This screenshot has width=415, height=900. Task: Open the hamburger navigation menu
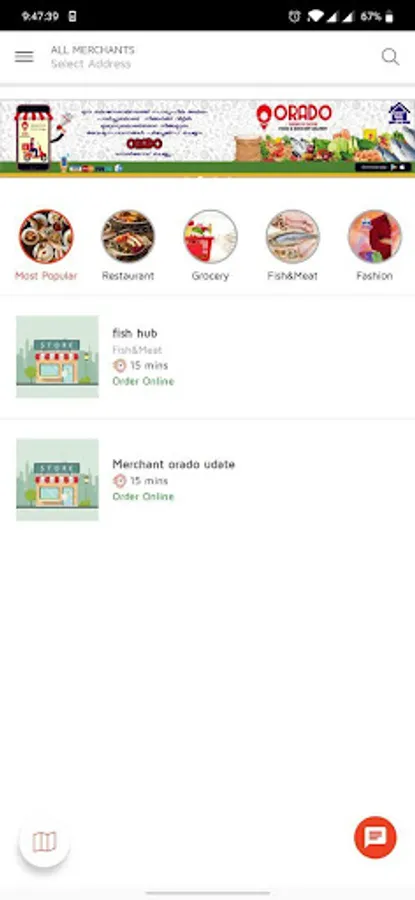pos(24,57)
